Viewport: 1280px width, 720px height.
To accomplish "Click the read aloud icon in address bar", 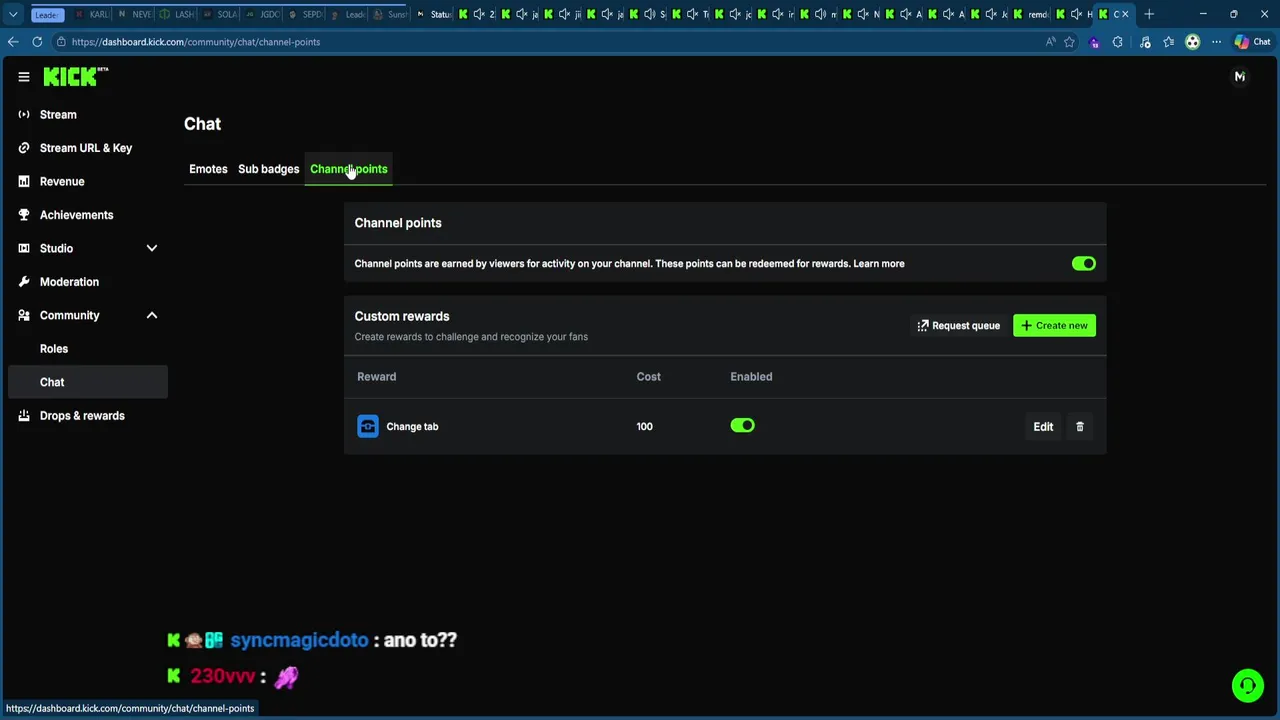I will 1050,42.
